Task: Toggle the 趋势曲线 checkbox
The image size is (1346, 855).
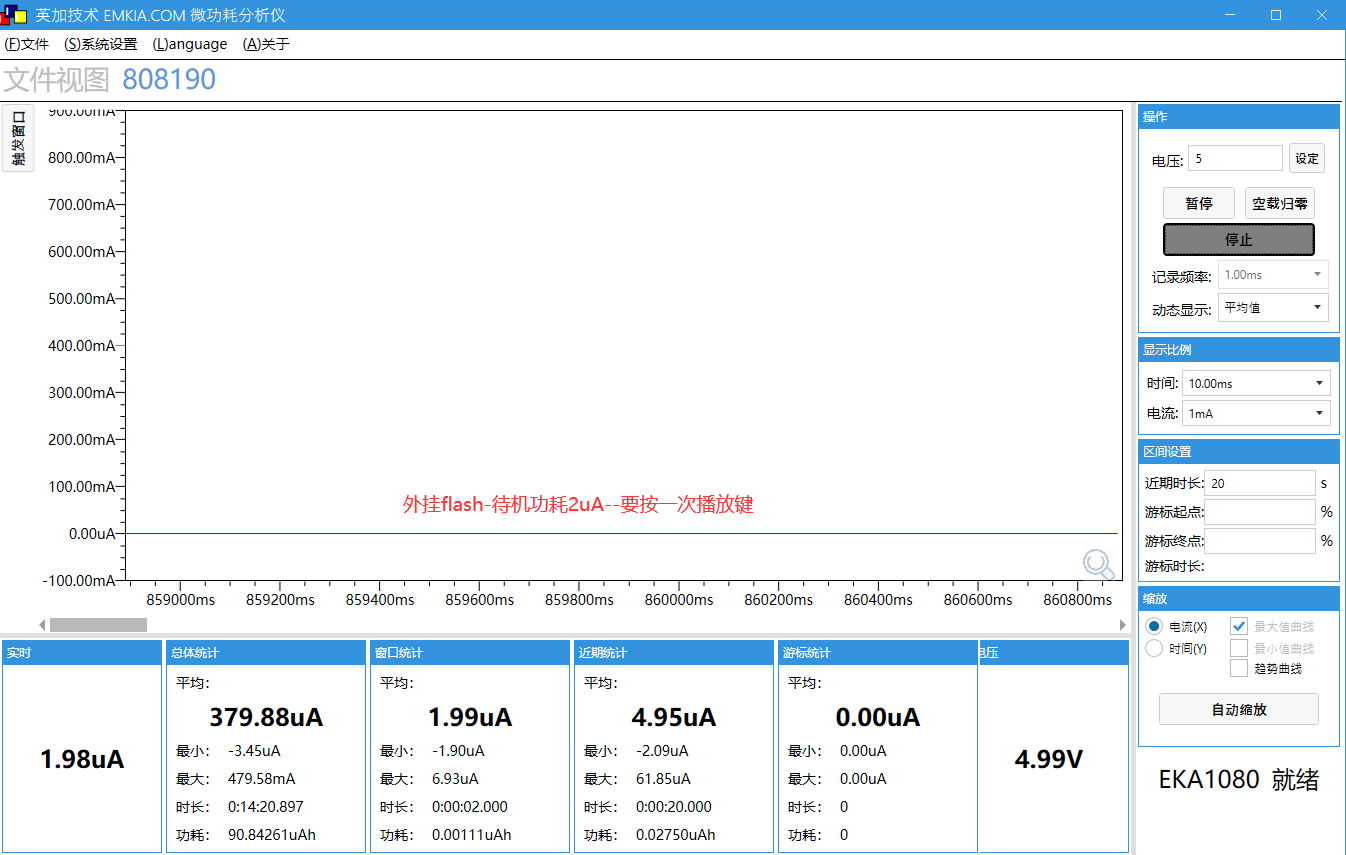Action: click(x=1239, y=668)
